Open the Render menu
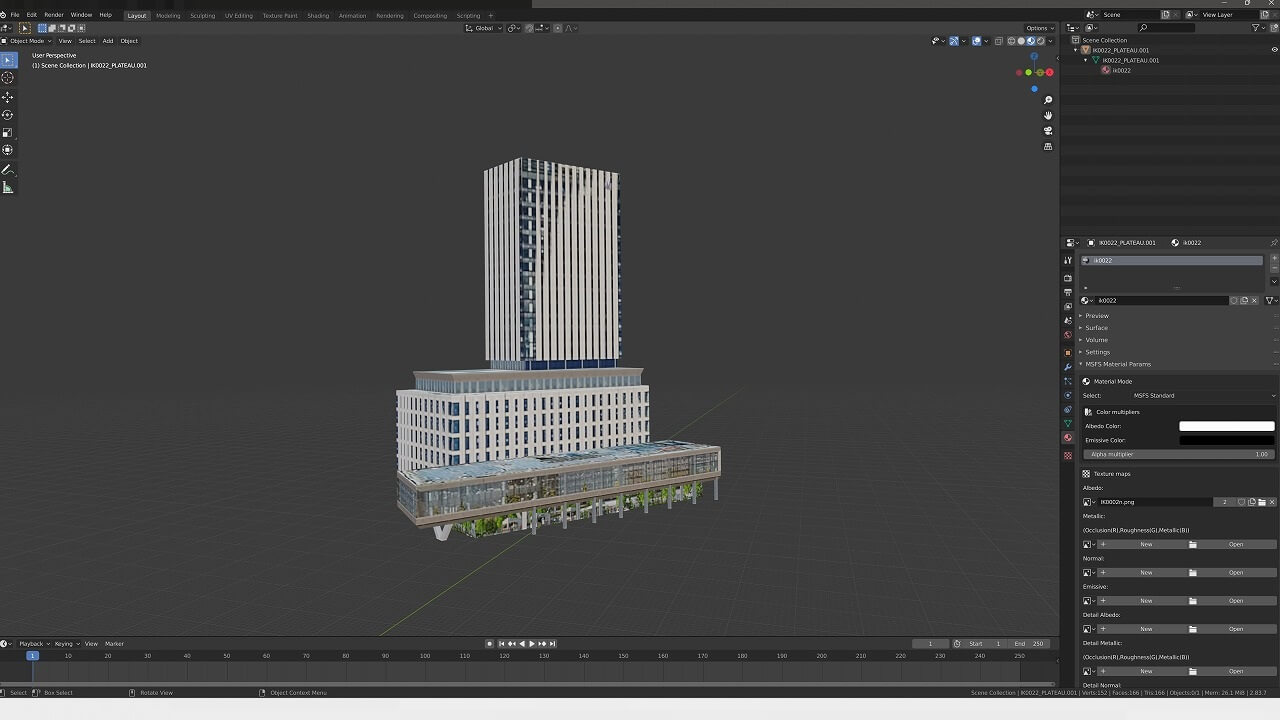Image resolution: width=1280 pixels, height=720 pixels. 54,15
